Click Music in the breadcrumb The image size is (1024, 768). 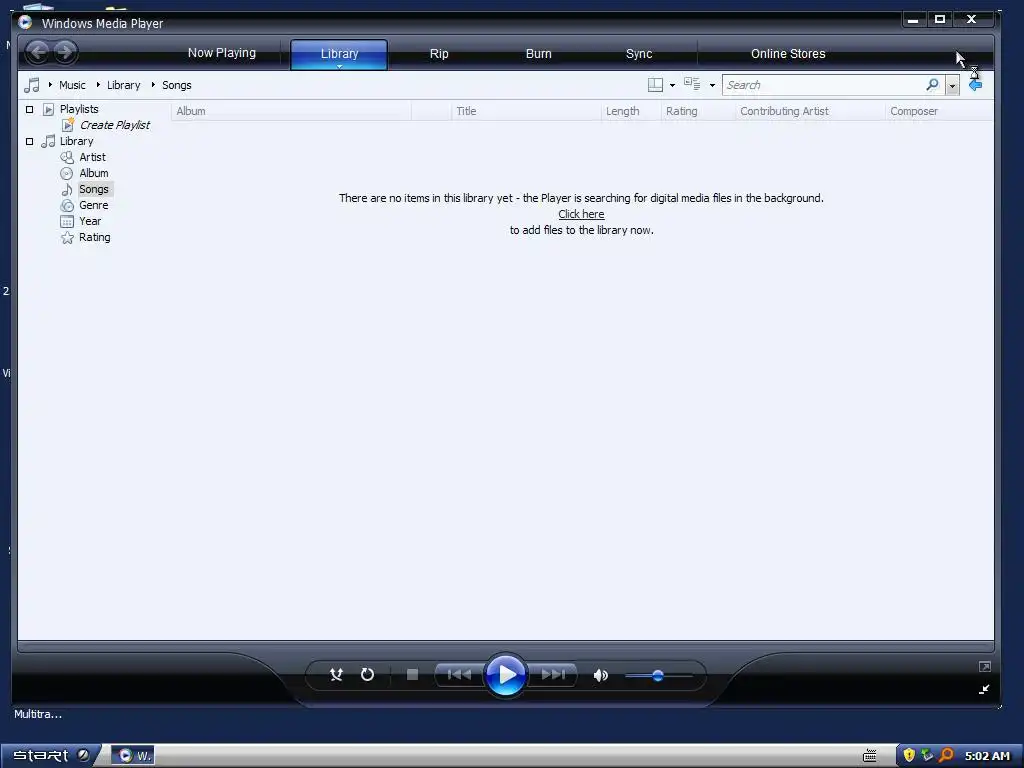(72, 85)
